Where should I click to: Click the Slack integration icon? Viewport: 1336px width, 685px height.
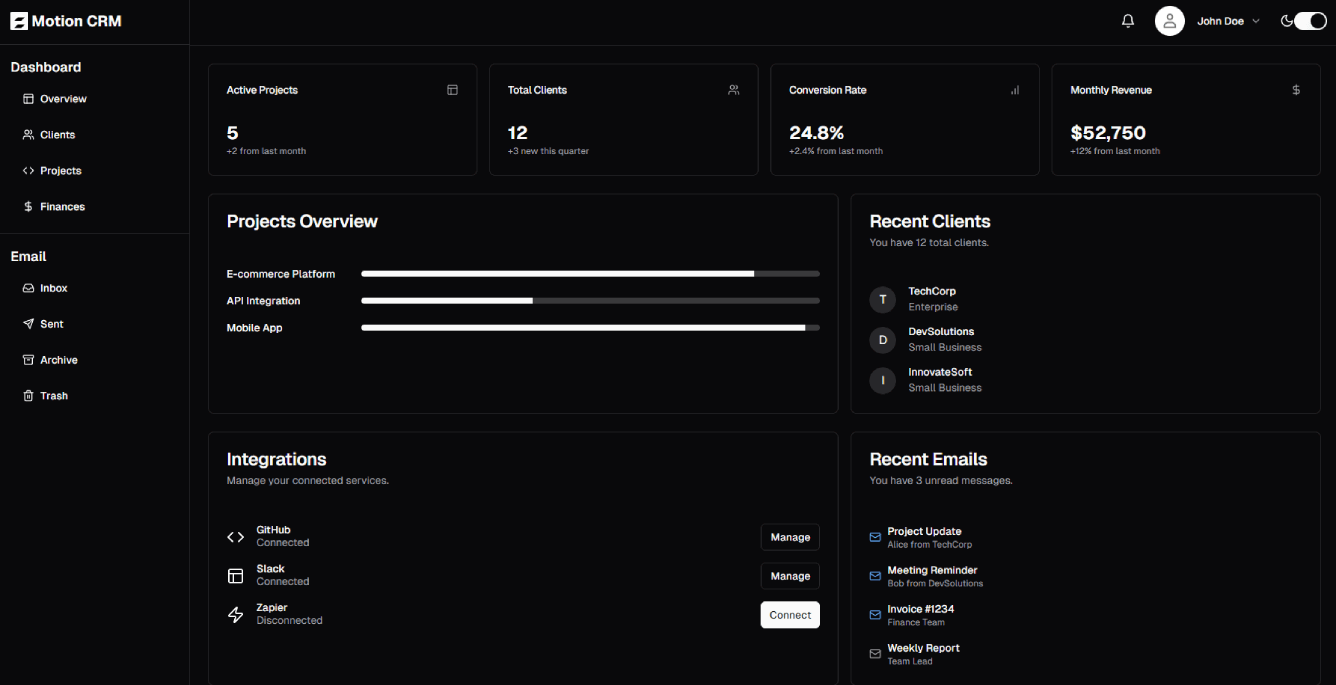click(x=235, y=575)
